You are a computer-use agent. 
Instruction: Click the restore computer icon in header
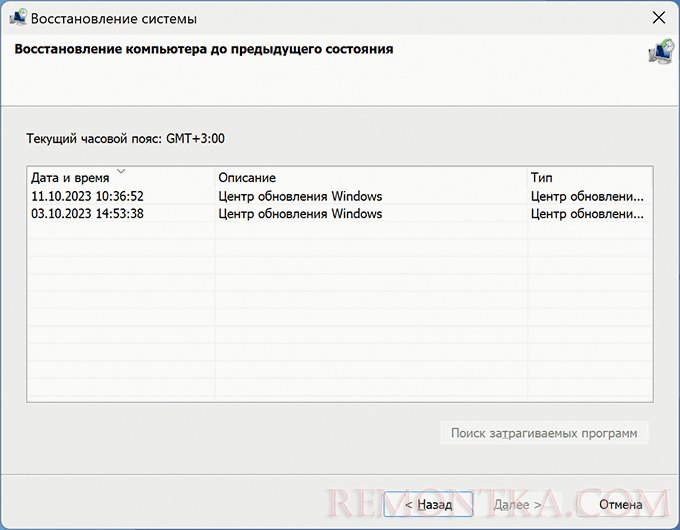[x=661, y=52]
